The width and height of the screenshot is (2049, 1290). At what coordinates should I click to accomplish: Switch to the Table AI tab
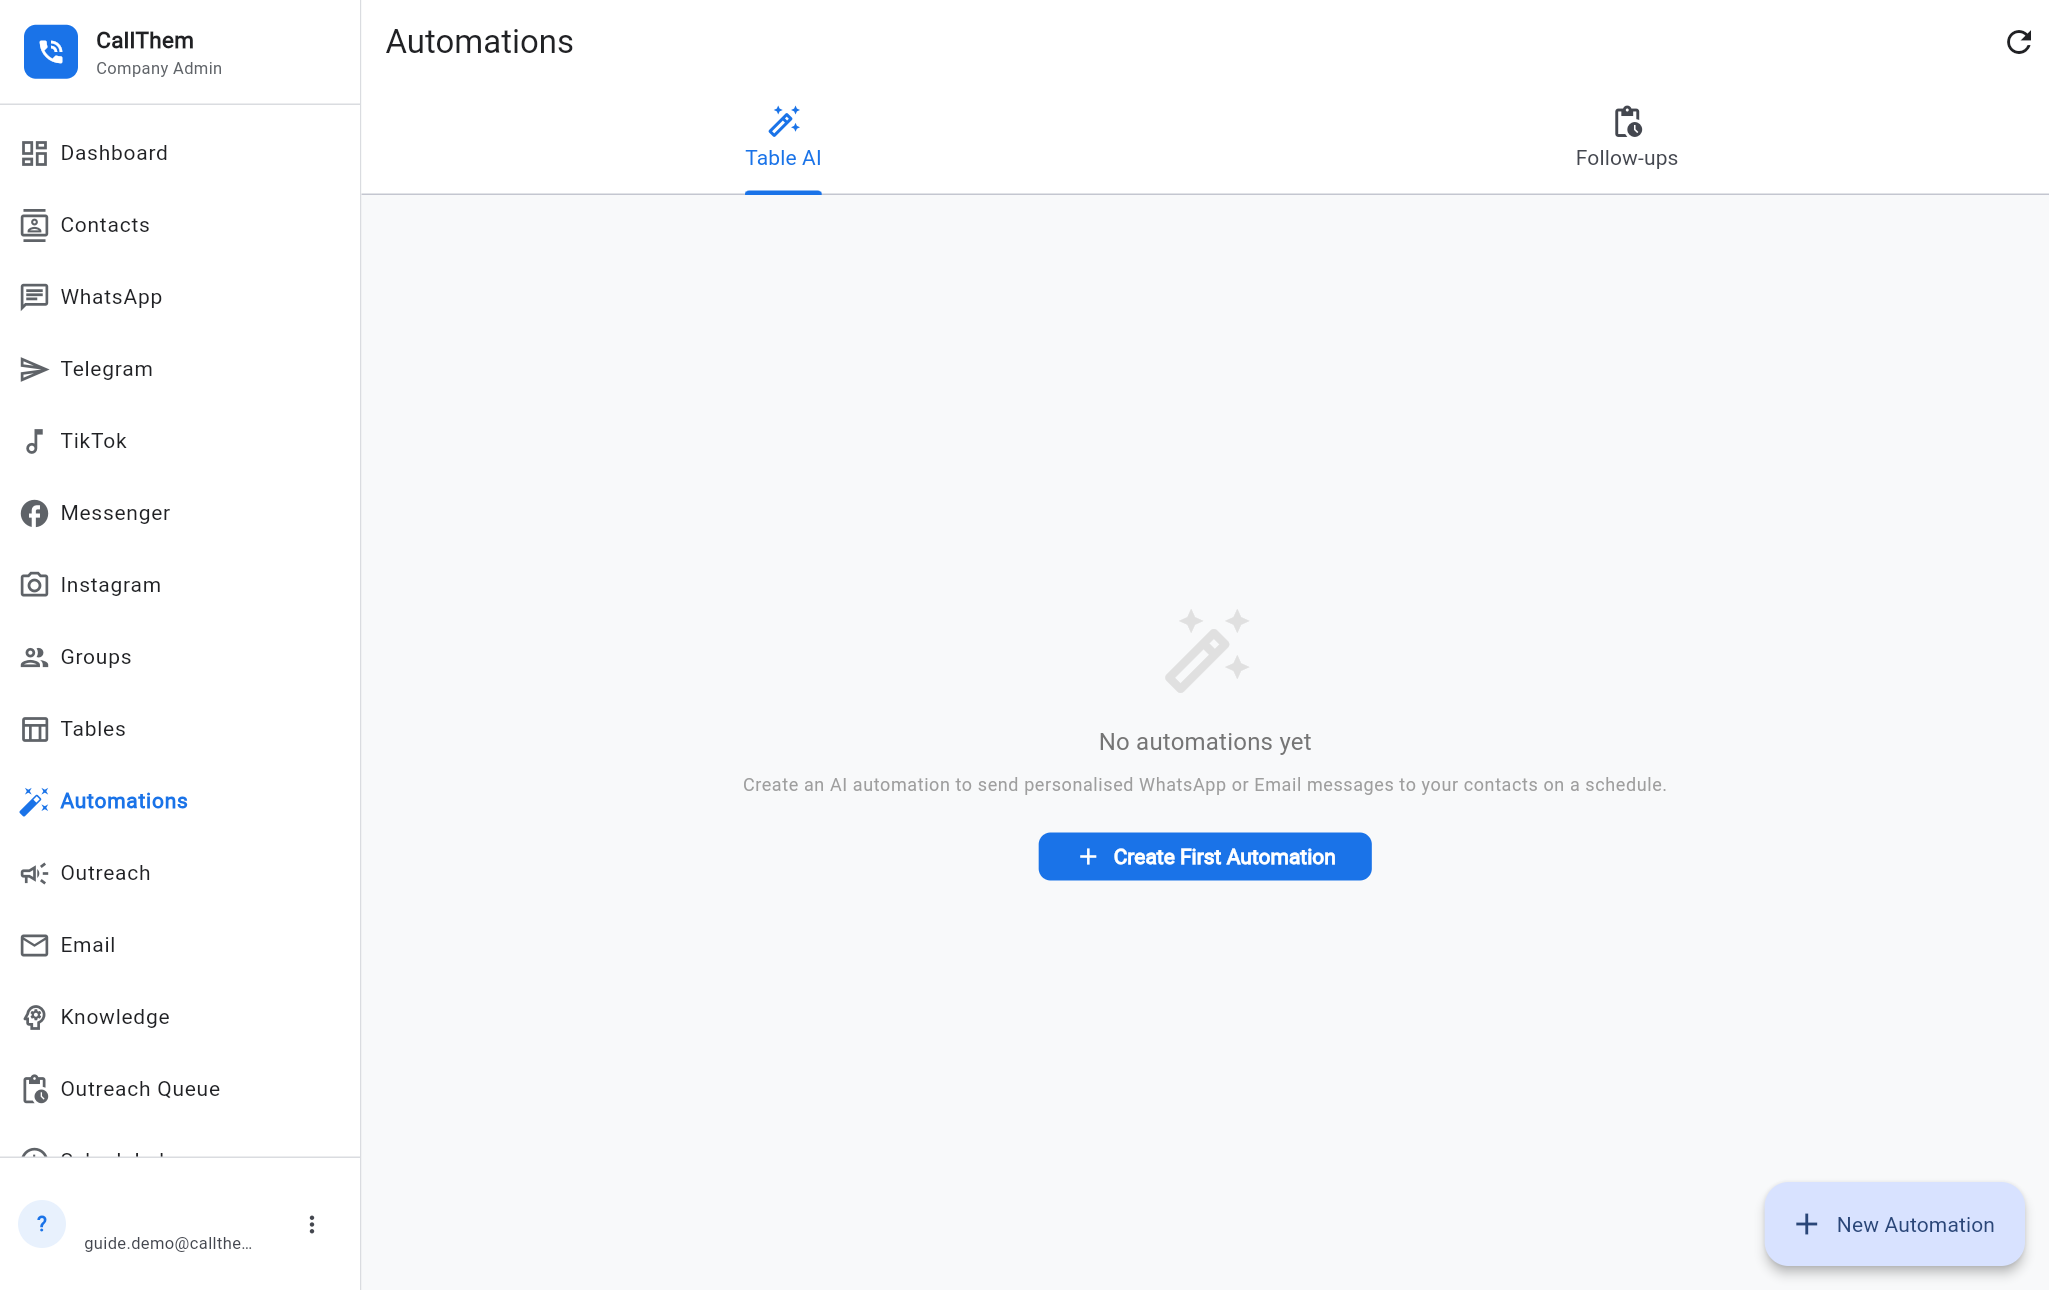point(783,138)
